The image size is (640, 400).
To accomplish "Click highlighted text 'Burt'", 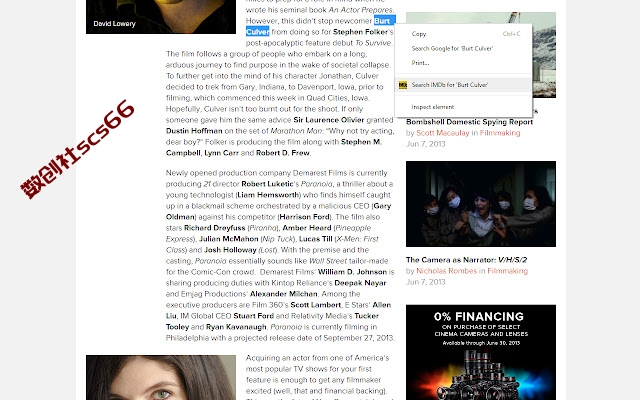I will tap(382, 21).
